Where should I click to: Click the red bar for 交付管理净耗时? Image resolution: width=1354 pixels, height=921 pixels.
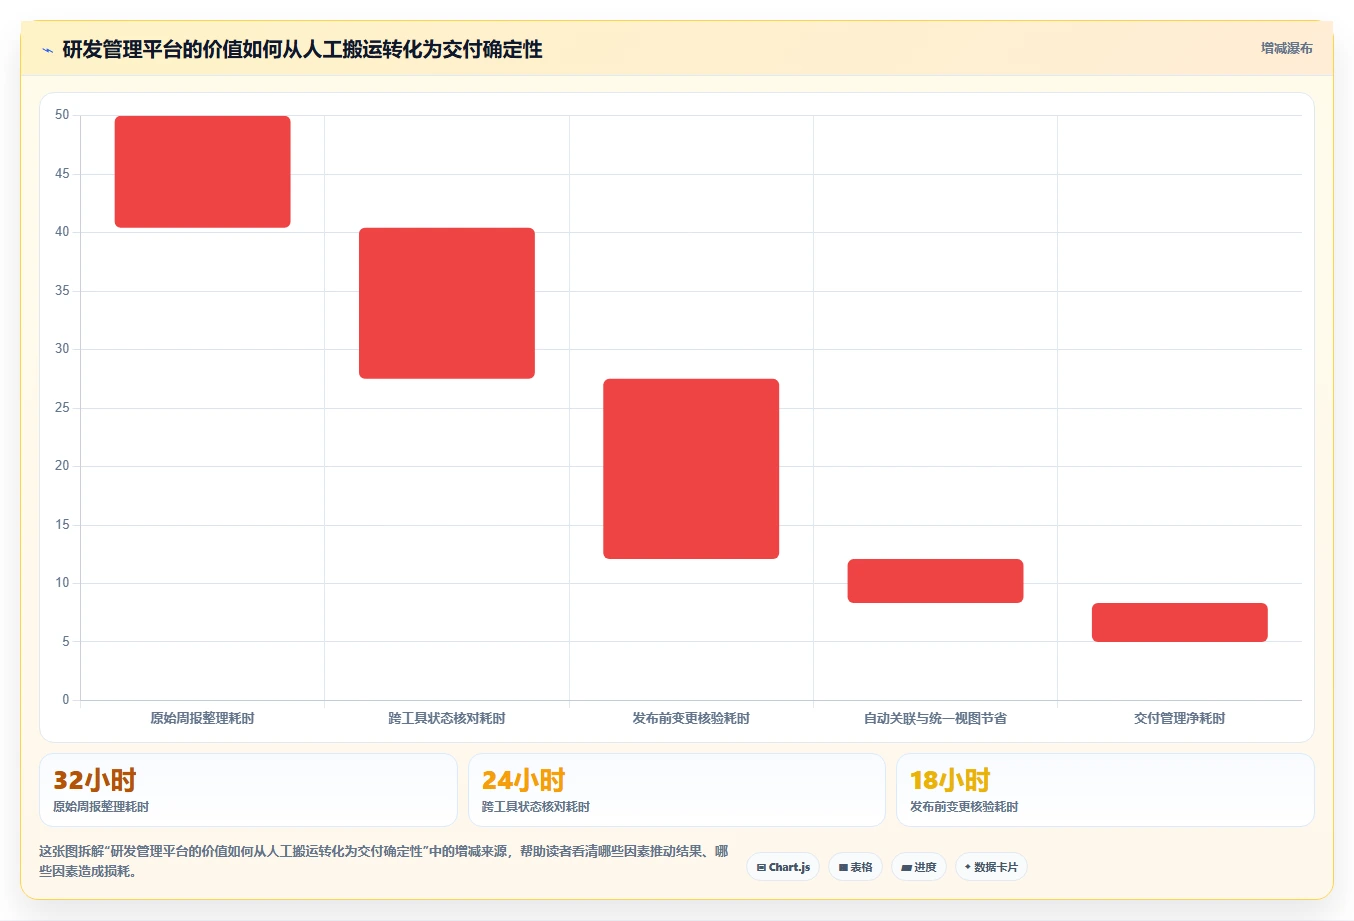click(1180, 622)
